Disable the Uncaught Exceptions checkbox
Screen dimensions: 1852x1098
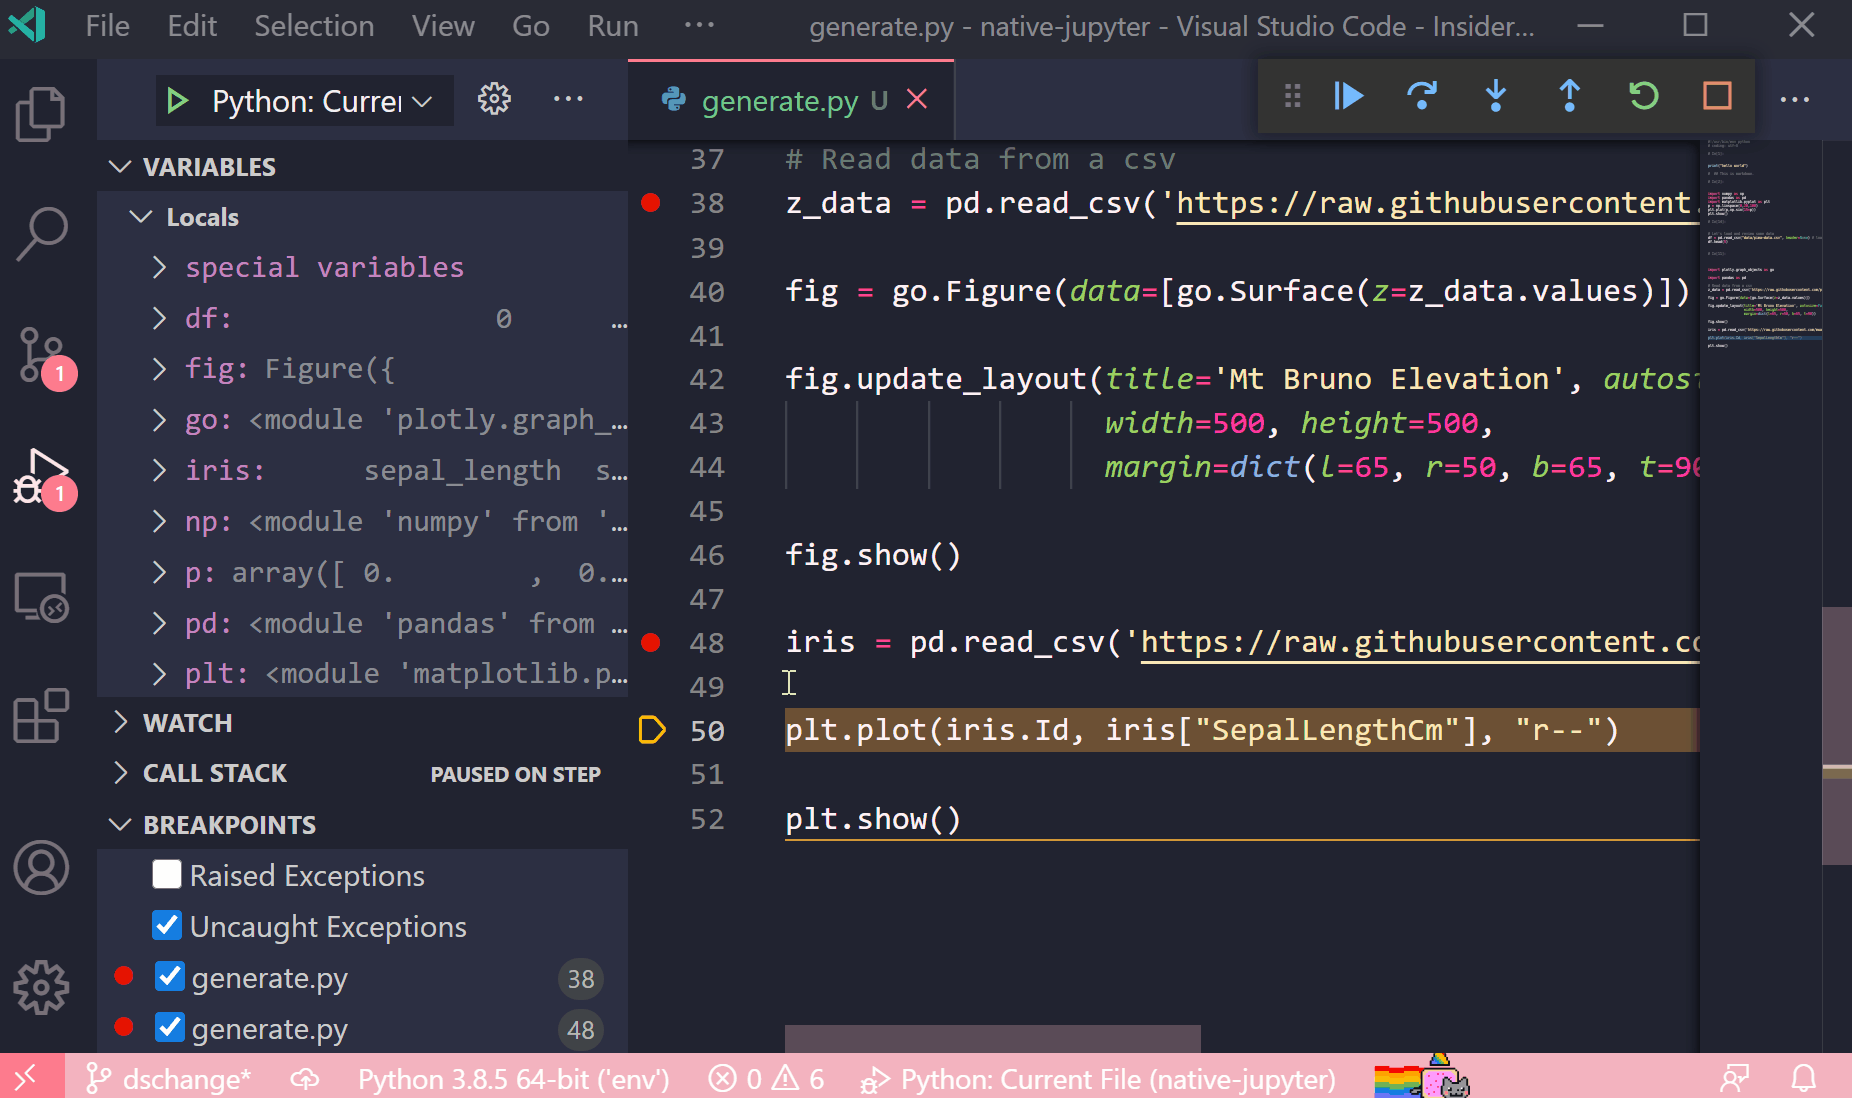coord(167,926)
